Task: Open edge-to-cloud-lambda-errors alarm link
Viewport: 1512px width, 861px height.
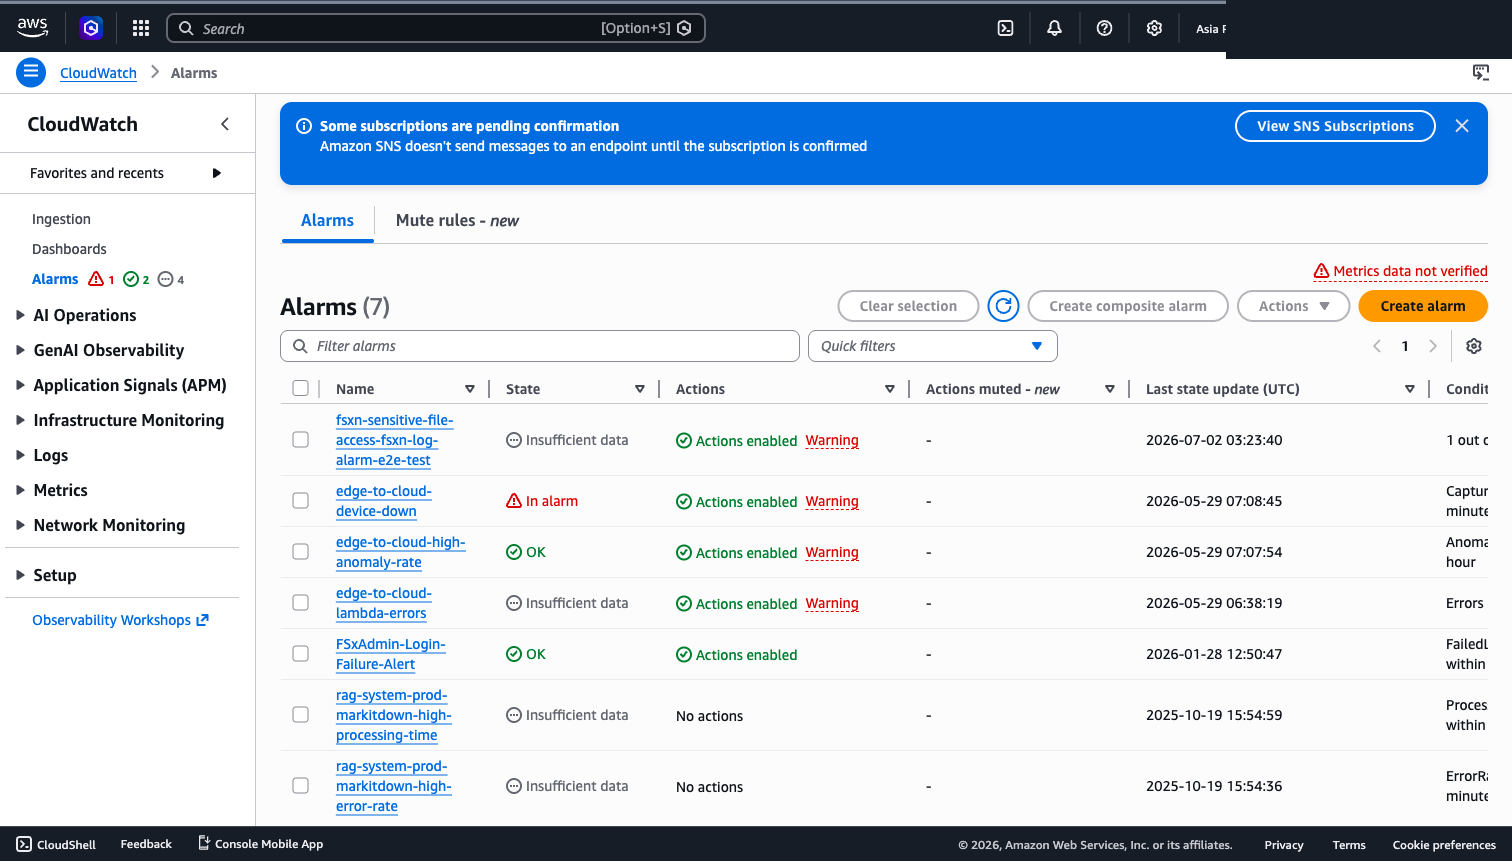Action: pyautogui.click(x=384, y=603)
